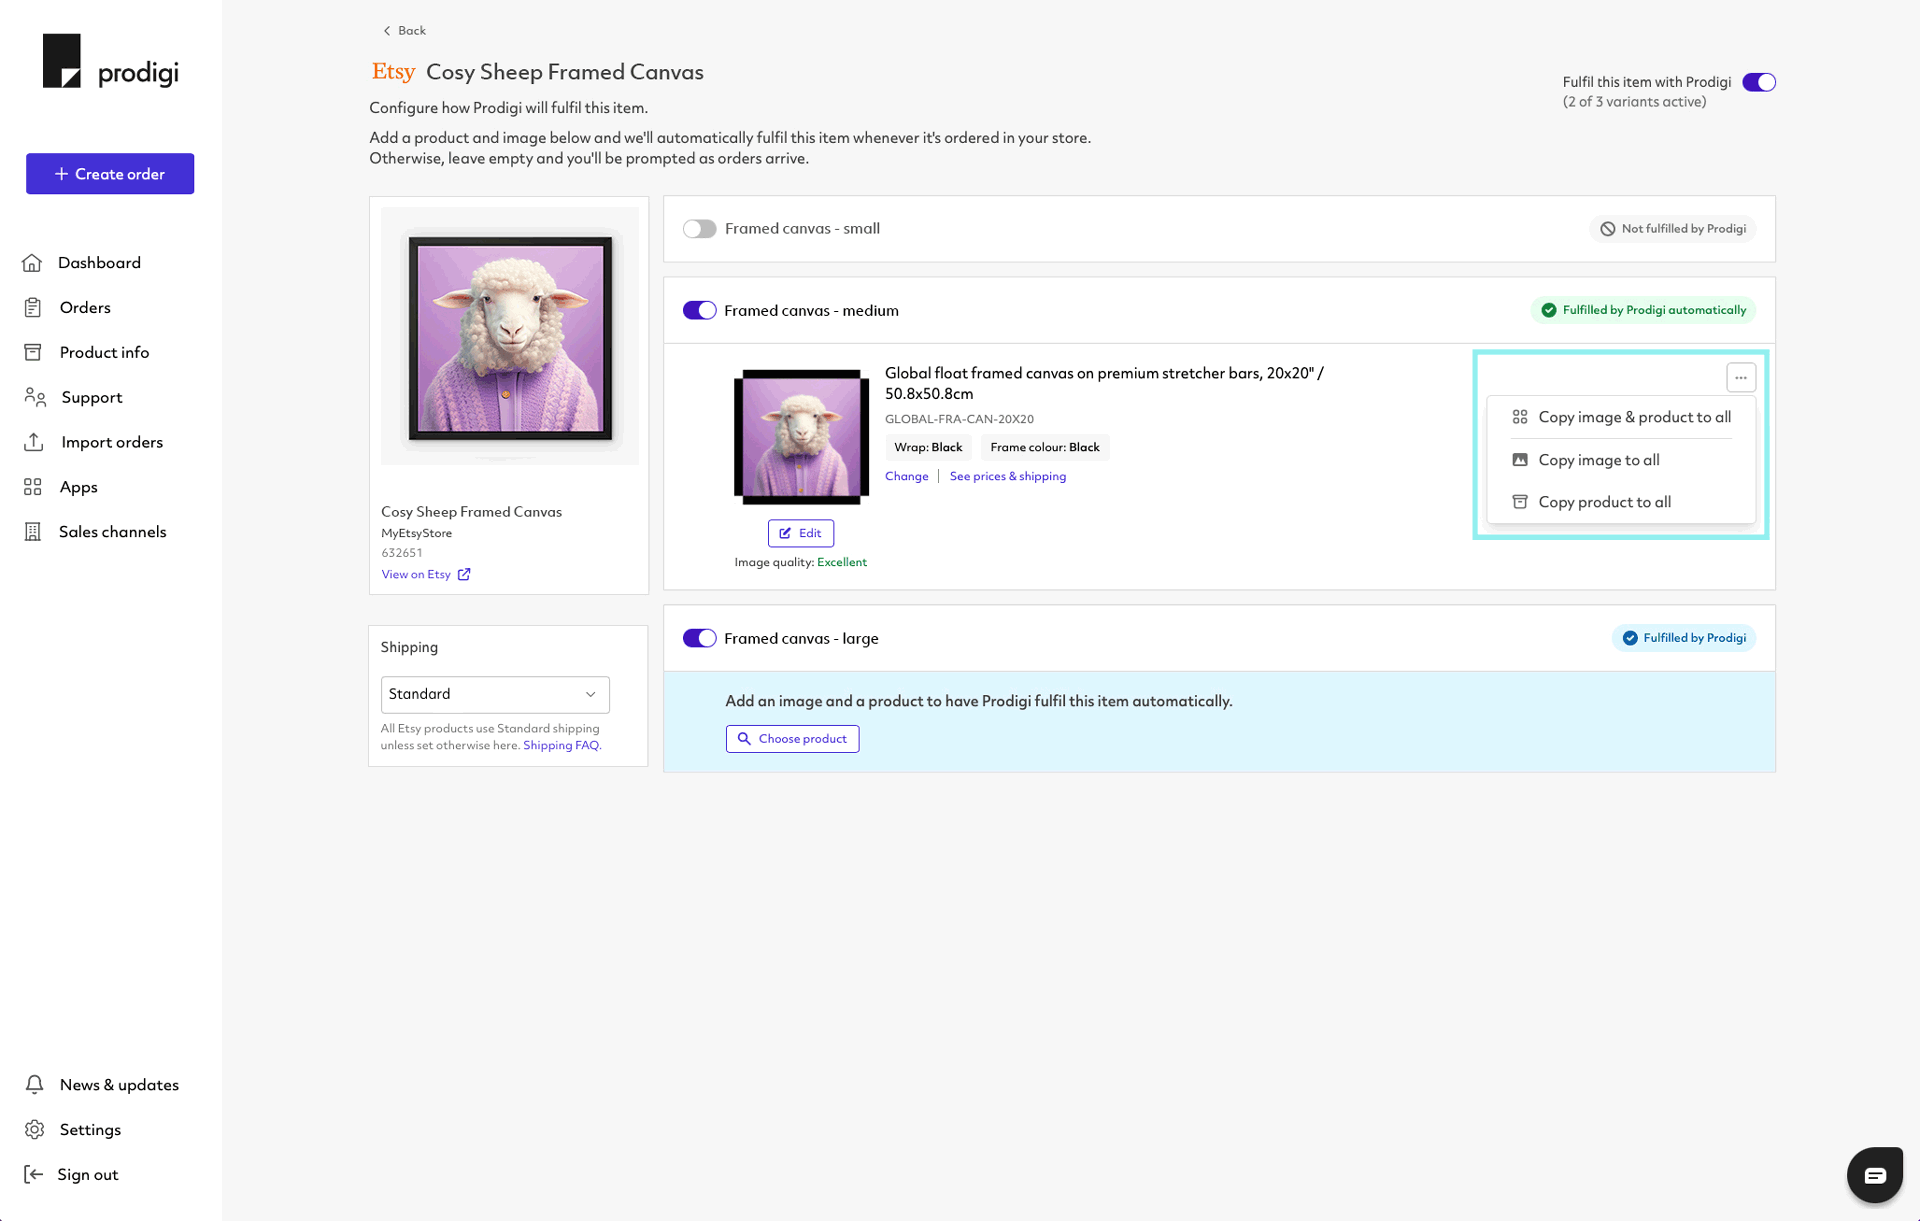Image resolution: width=1920 pixels, height=1221 pixels.
Task: Click the 'Change' link on medium canvas product
Action: (x=905, y=476)
